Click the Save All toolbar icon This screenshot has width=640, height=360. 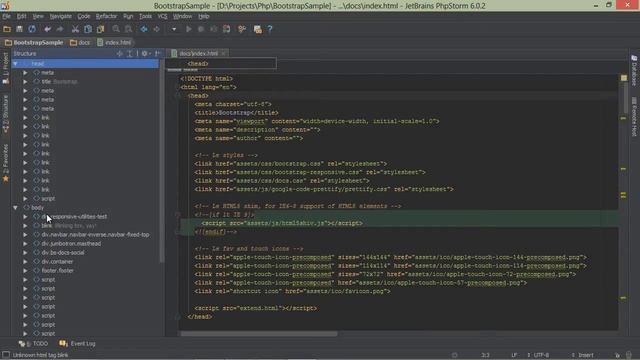pos(19,29)
